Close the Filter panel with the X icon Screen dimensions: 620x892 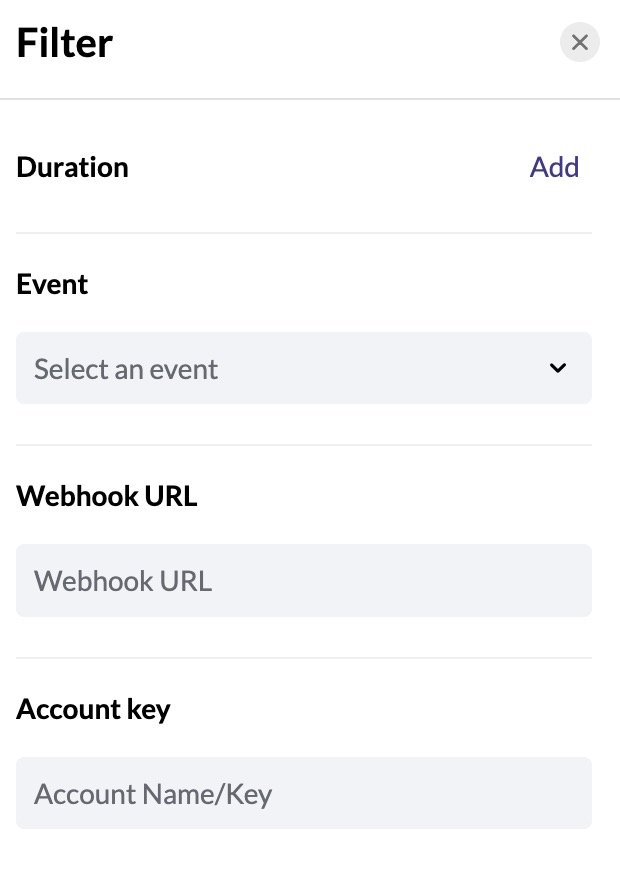[580, 42]
